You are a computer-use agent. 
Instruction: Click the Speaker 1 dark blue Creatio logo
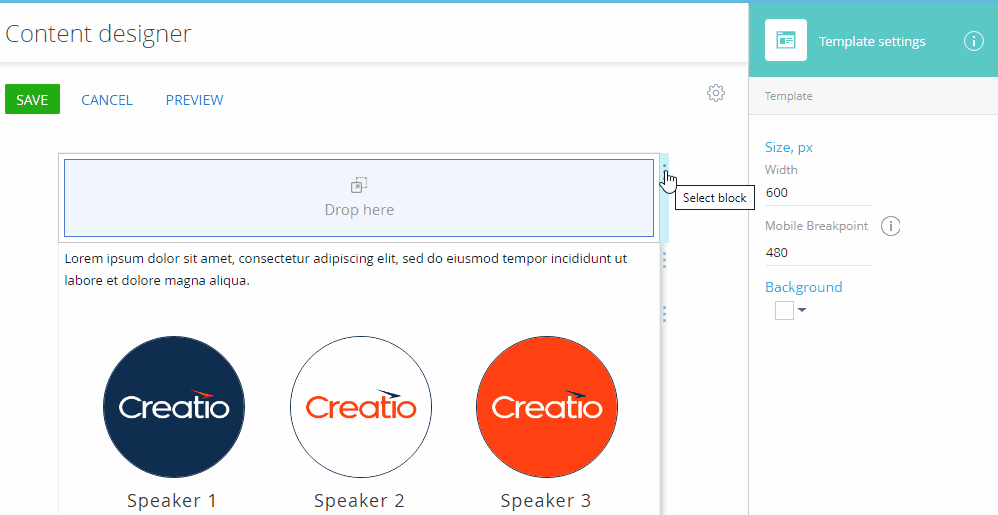174,407
